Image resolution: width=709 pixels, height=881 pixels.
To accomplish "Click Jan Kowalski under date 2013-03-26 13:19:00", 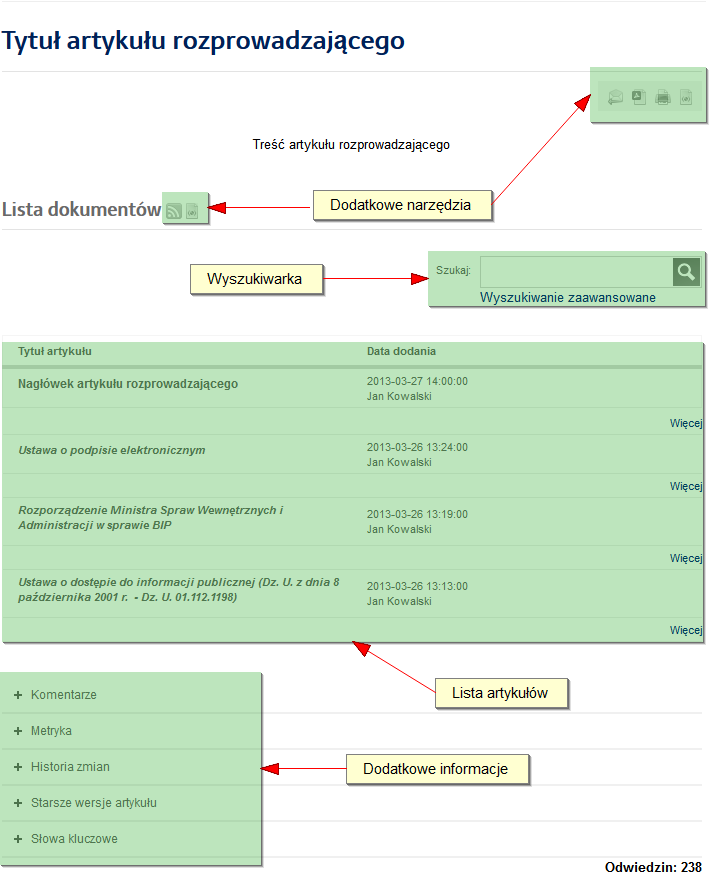I will point(399,529).
